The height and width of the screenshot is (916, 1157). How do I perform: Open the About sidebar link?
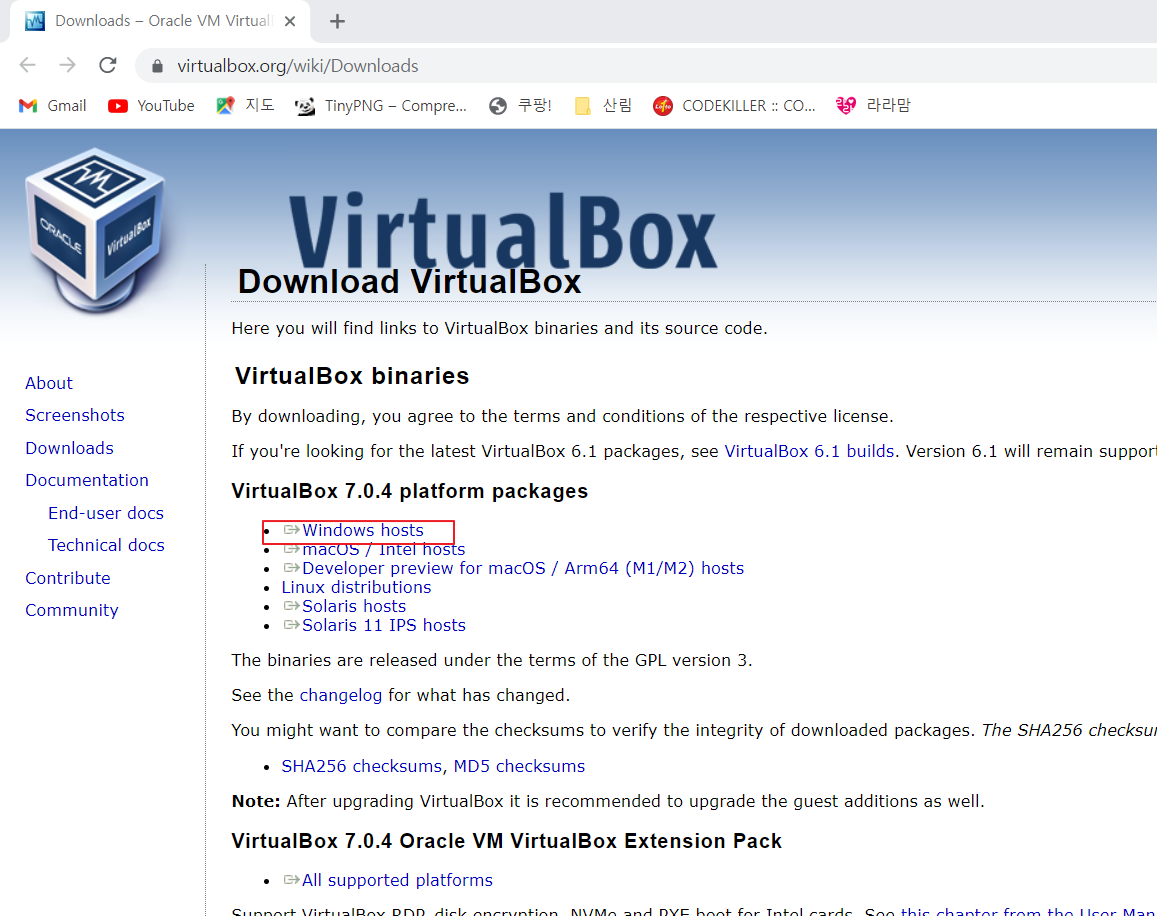point(49,383)
